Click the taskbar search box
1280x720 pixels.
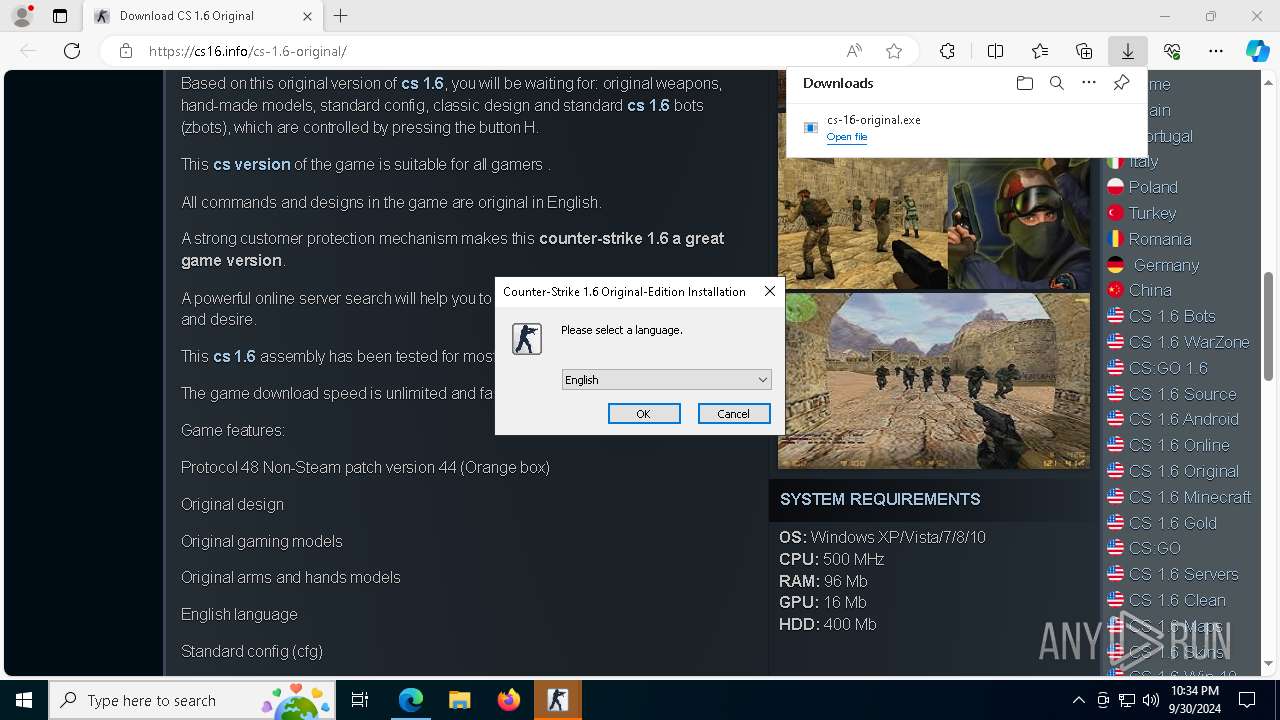pyautogui.click(x=192, y=700)
